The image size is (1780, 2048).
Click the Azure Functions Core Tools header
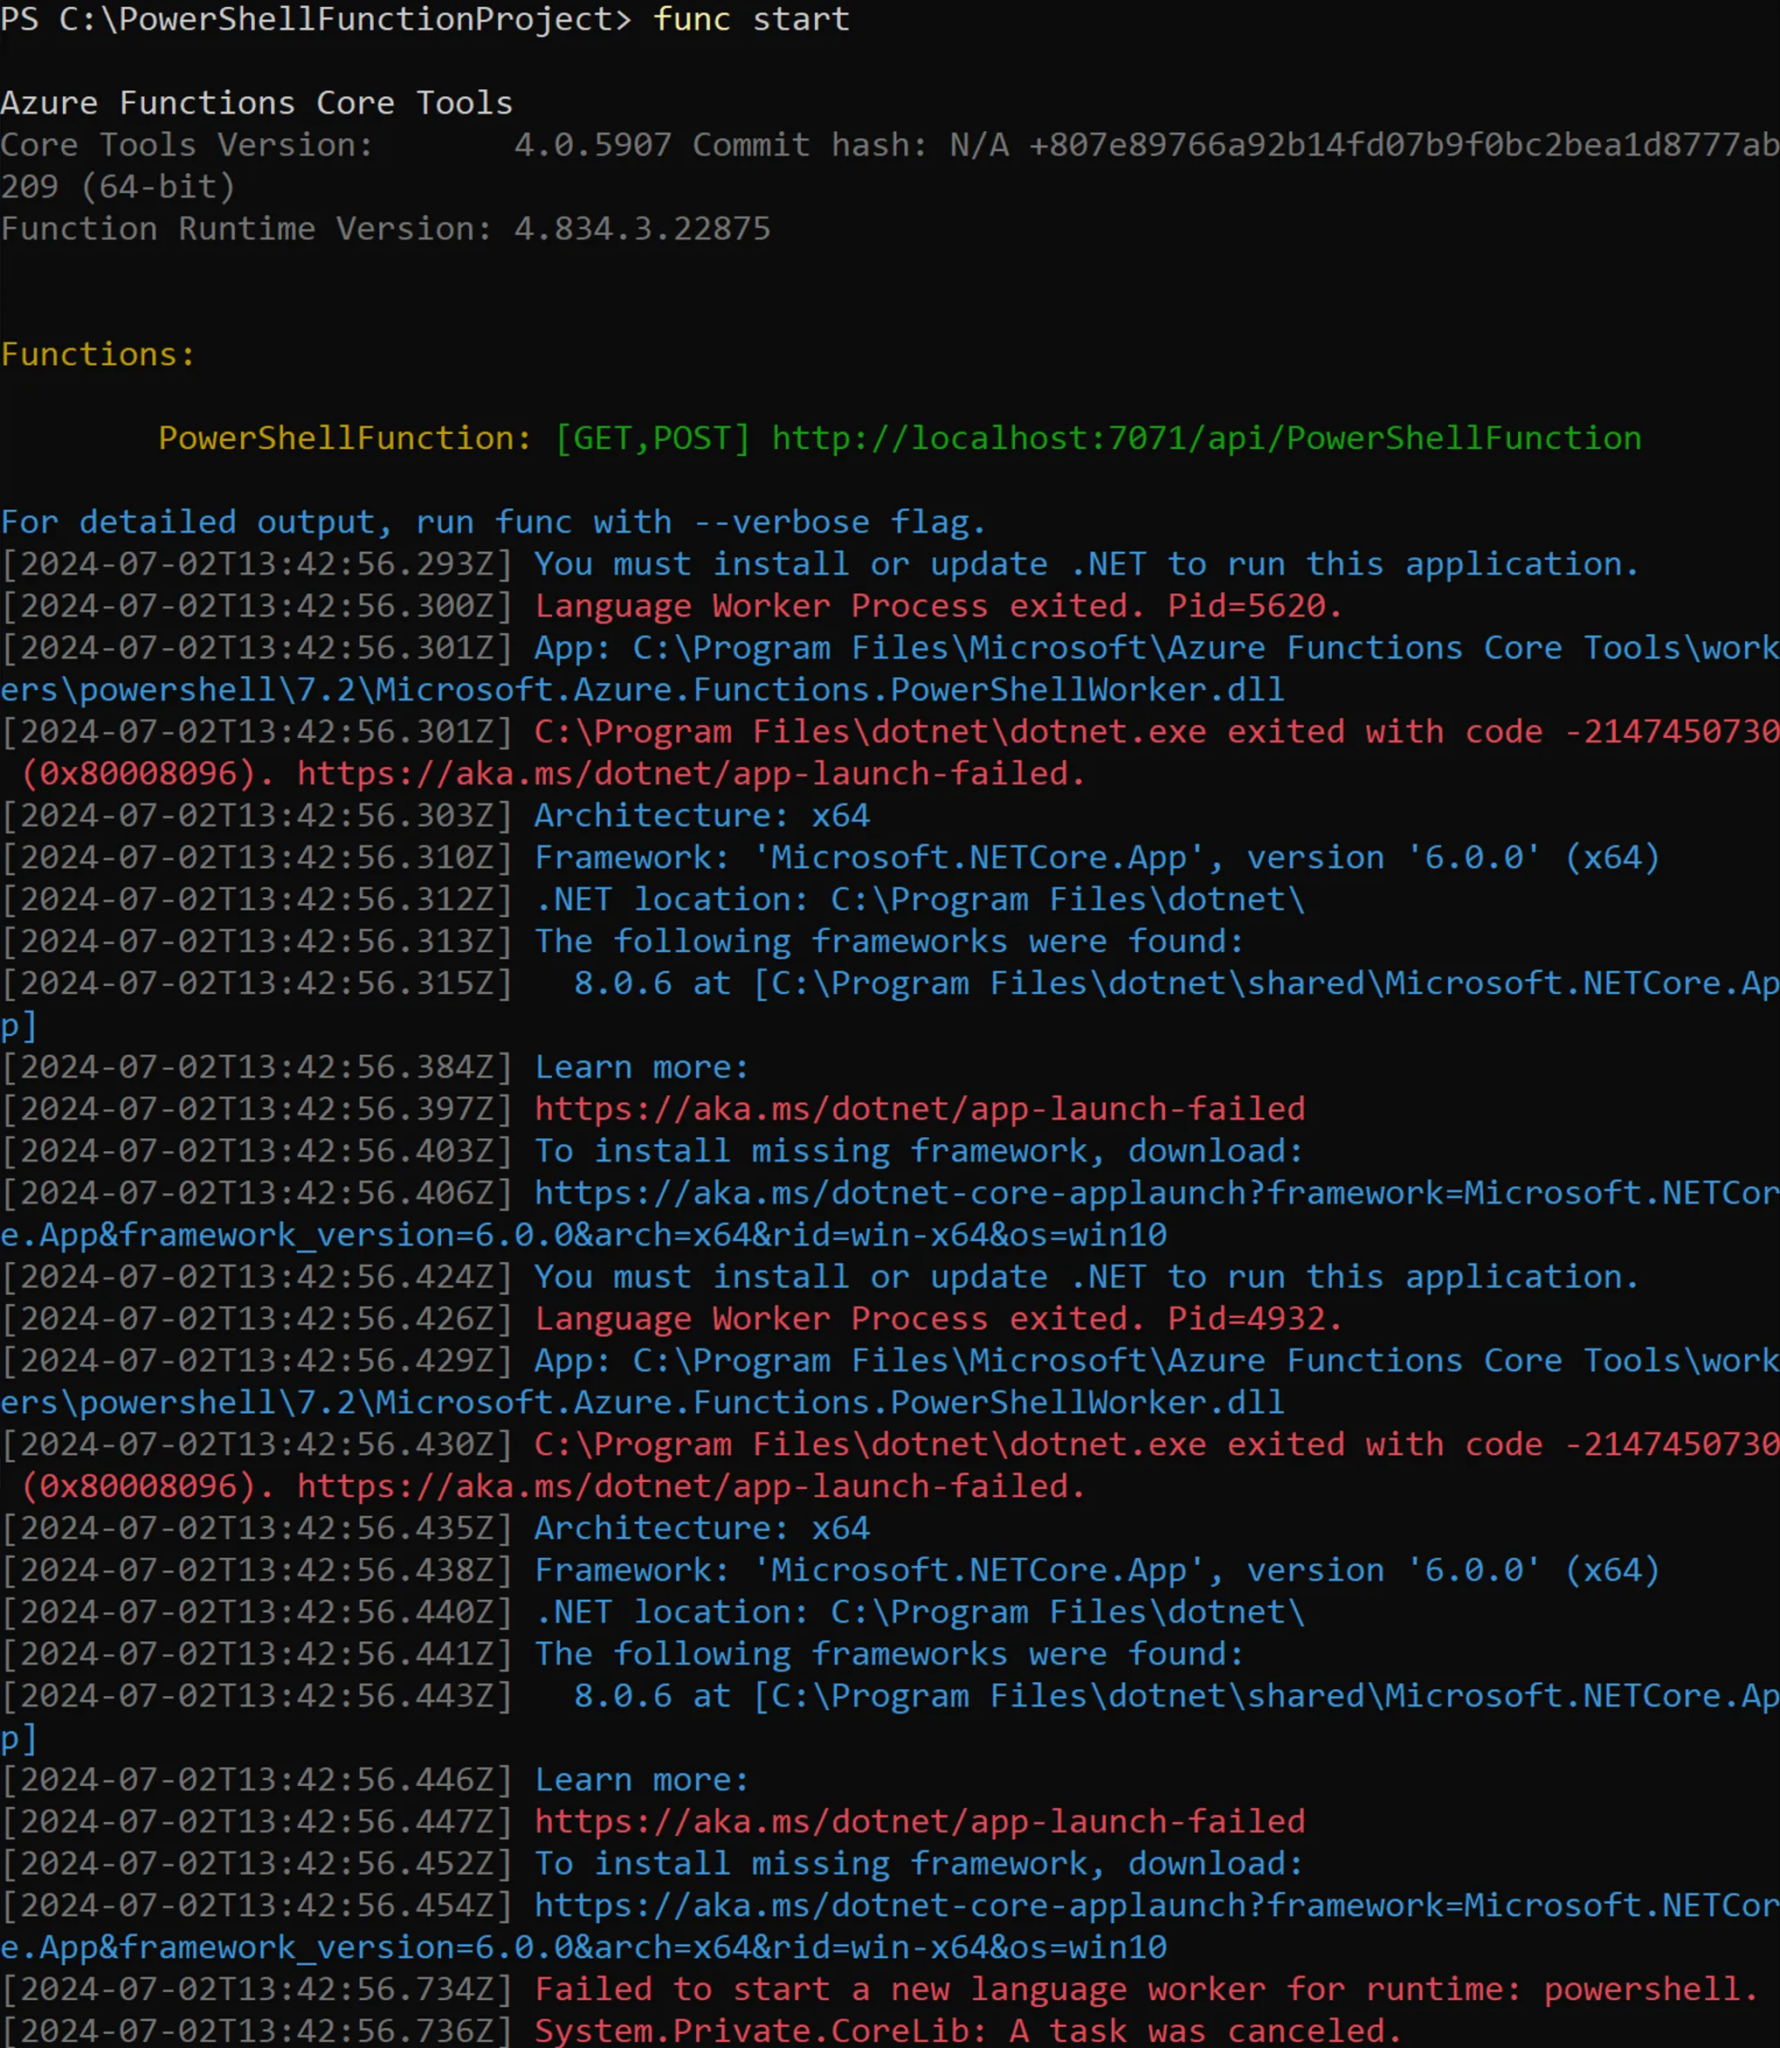[x=256, y=102]
